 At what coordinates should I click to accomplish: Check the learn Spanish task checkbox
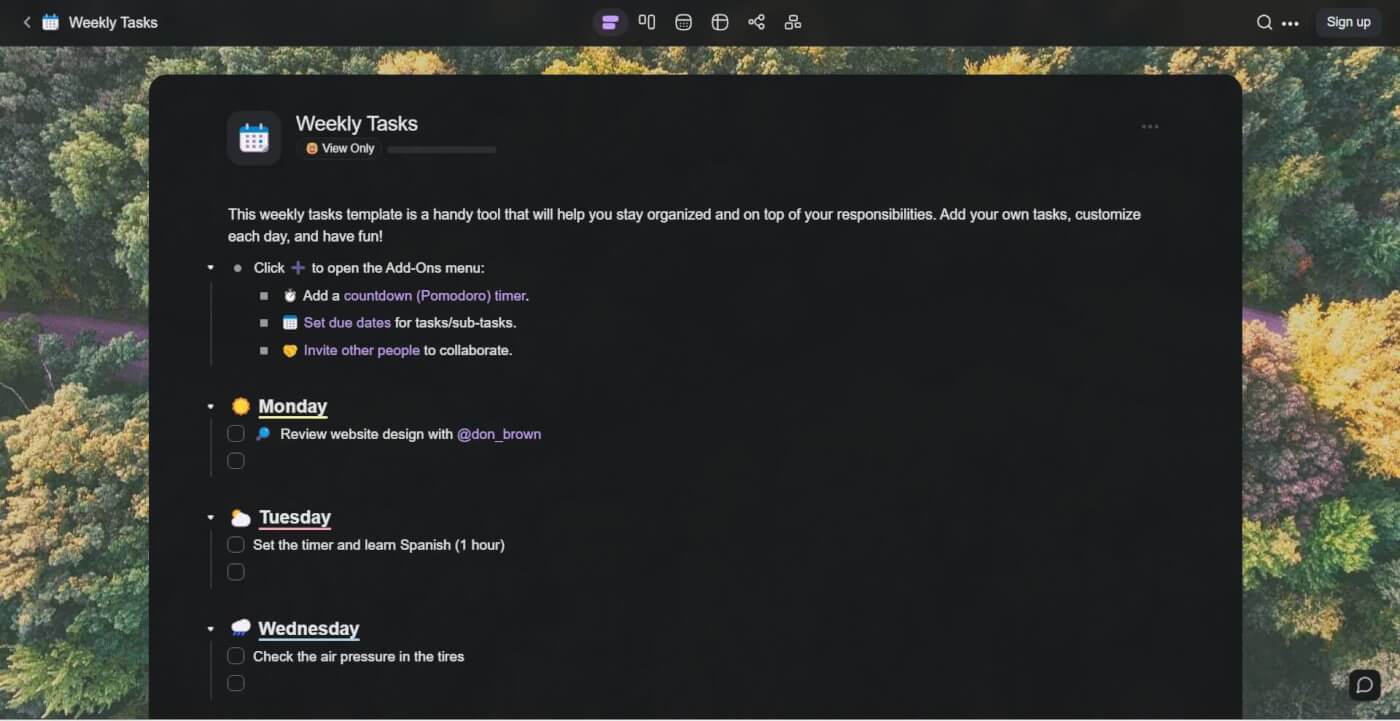(x=236, y=545)
